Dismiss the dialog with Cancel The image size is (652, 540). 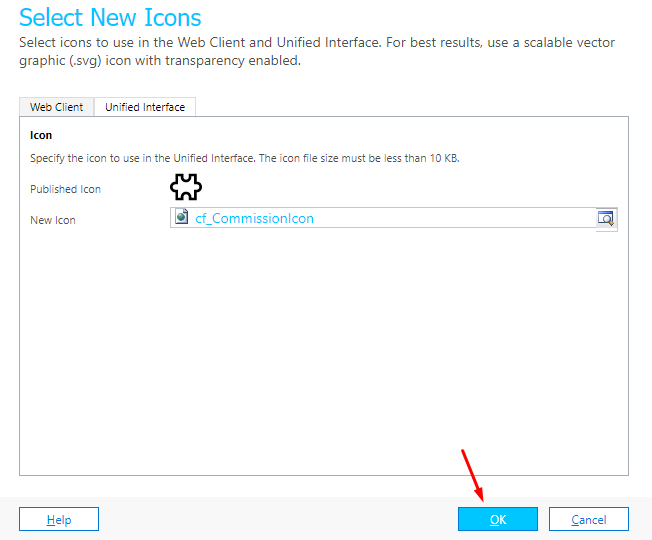[x=588, y=519]
